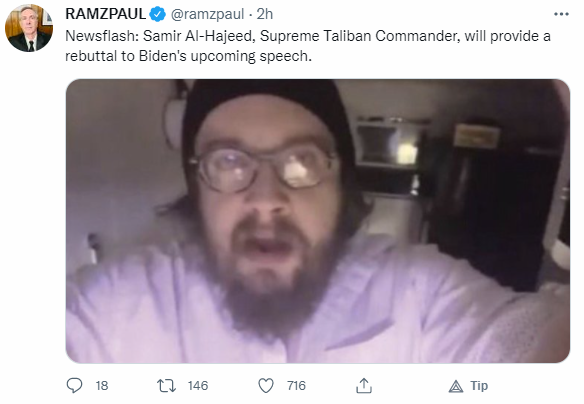This screenshot has height=404, width=584.
Task: Open the share tweet upload icon
Action: point(364,386)
